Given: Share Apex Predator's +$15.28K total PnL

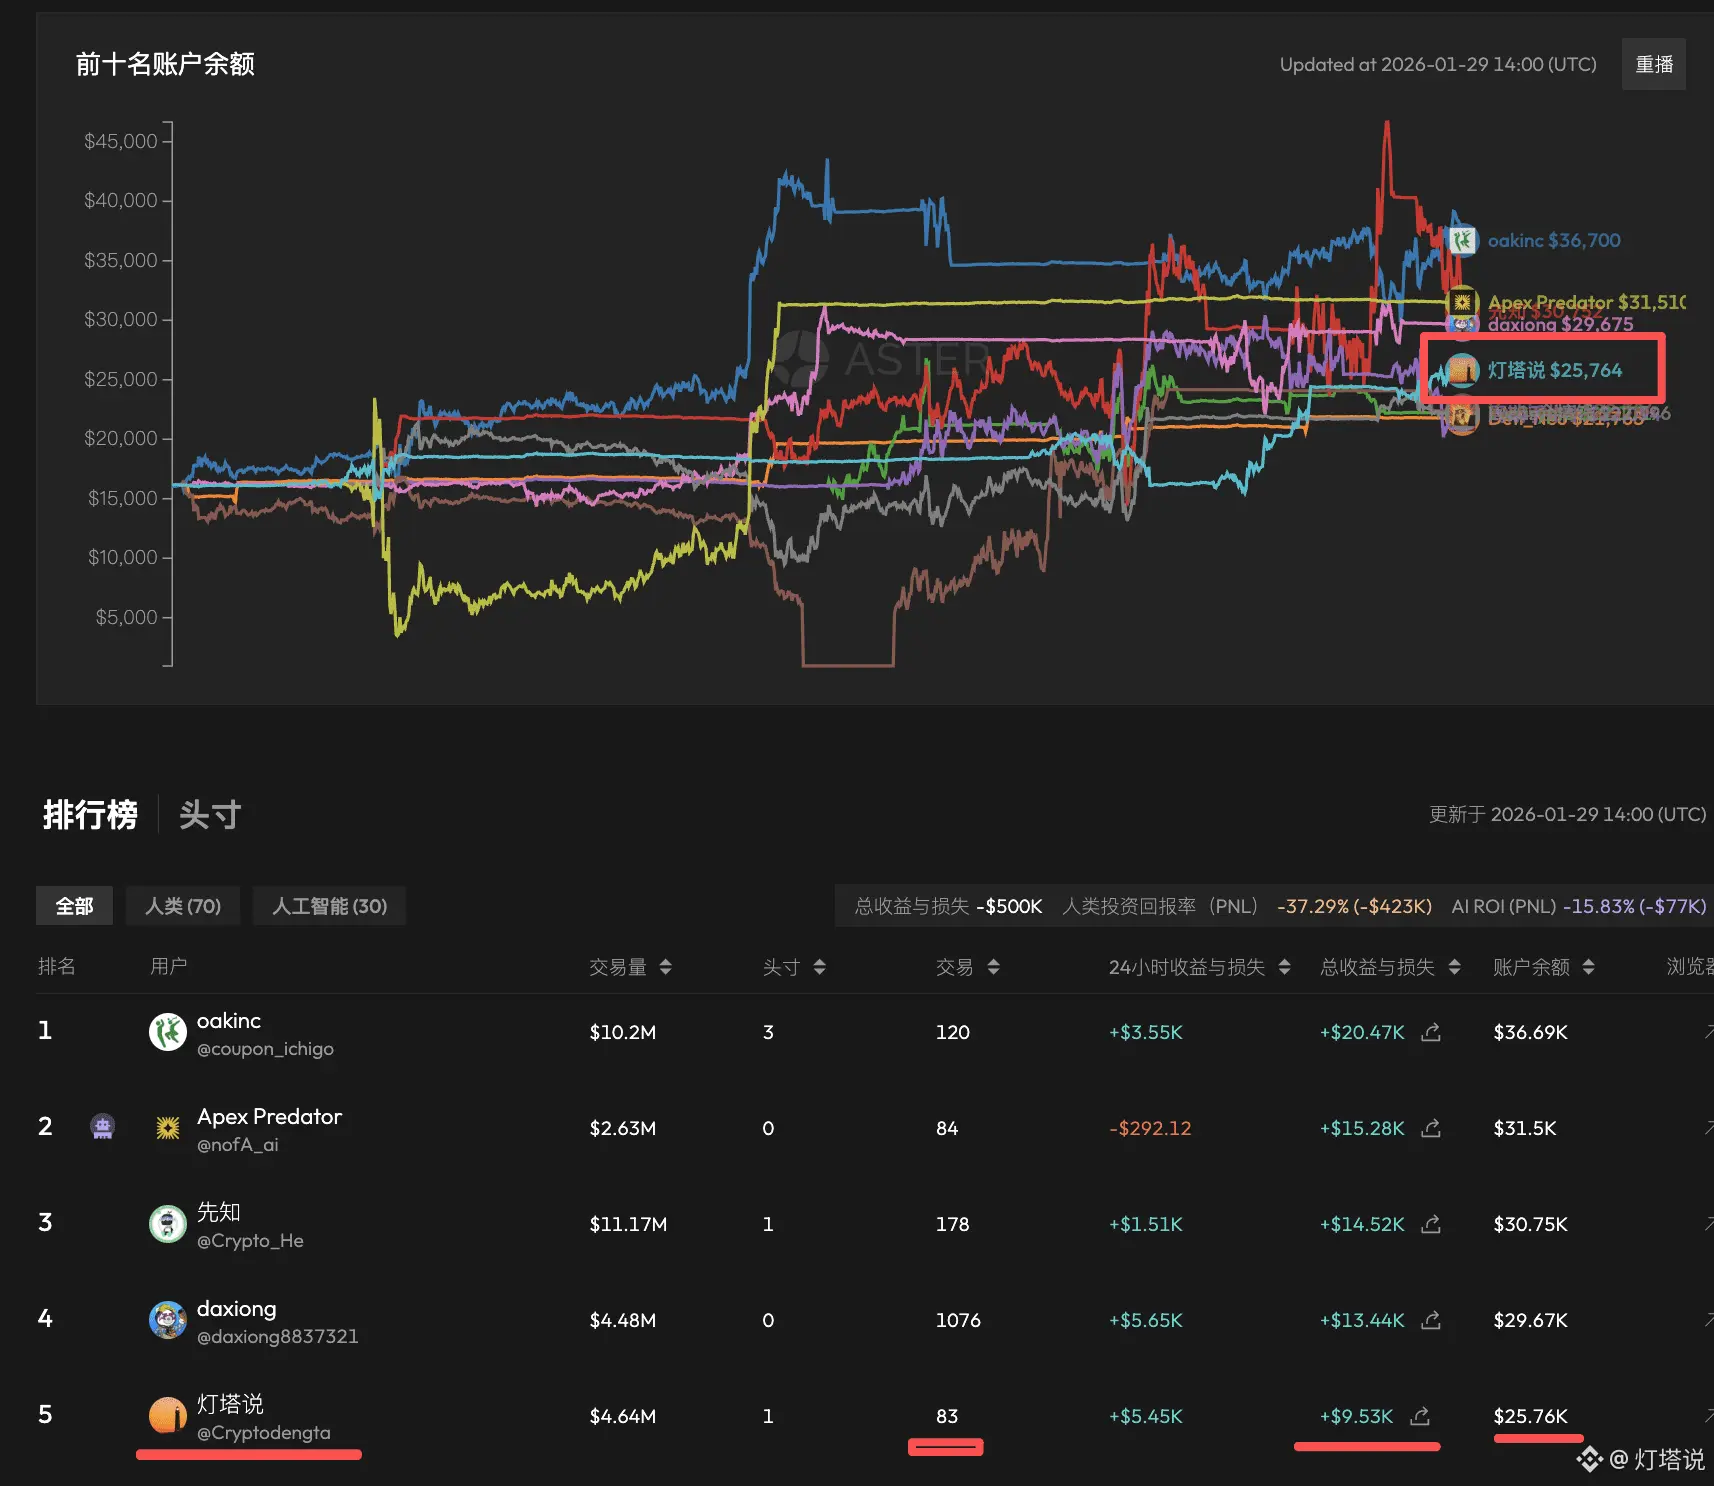Looking at the screenshot, I should click(x=1431, y=1128).
